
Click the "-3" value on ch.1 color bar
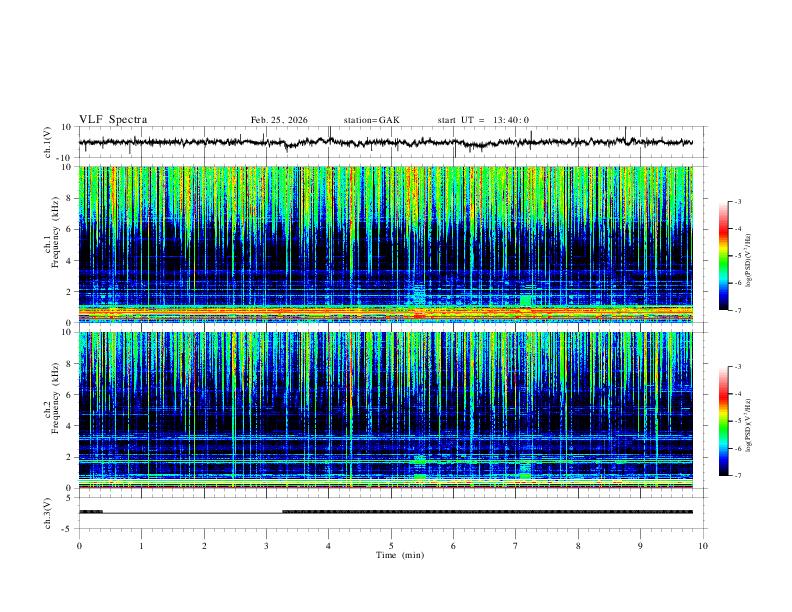(738, 201)
